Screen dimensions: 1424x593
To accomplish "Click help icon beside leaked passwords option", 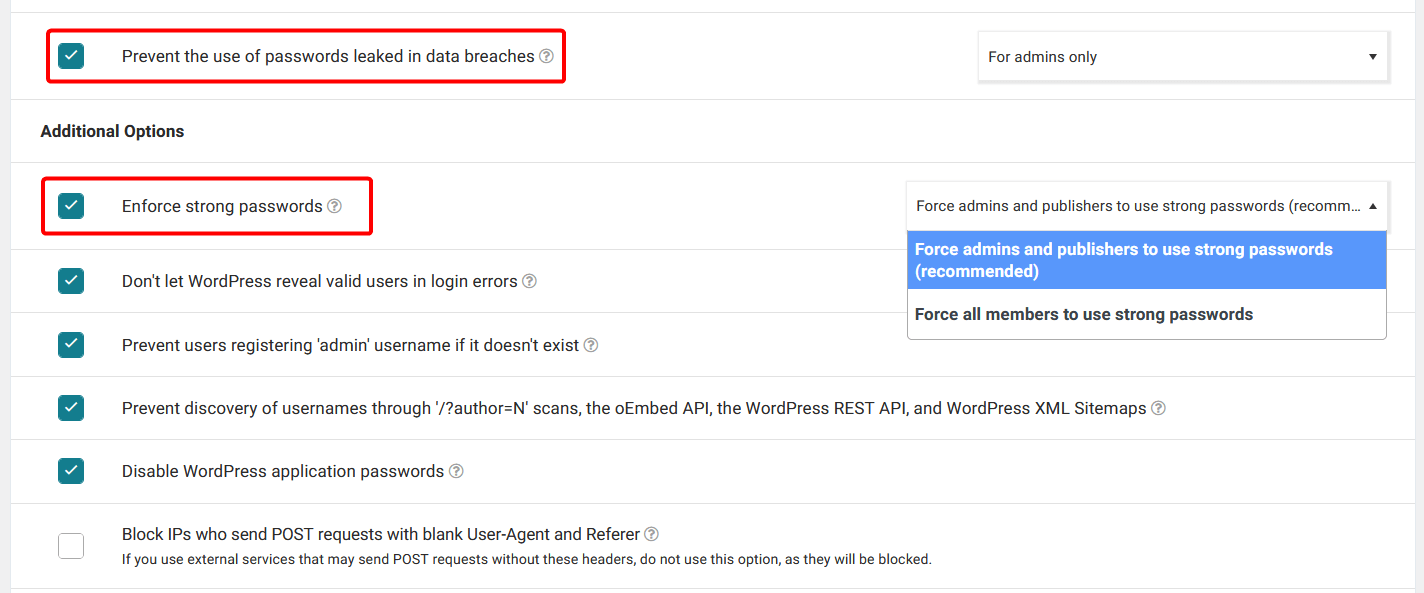I will pyautogui.click(x=546, y=56).
